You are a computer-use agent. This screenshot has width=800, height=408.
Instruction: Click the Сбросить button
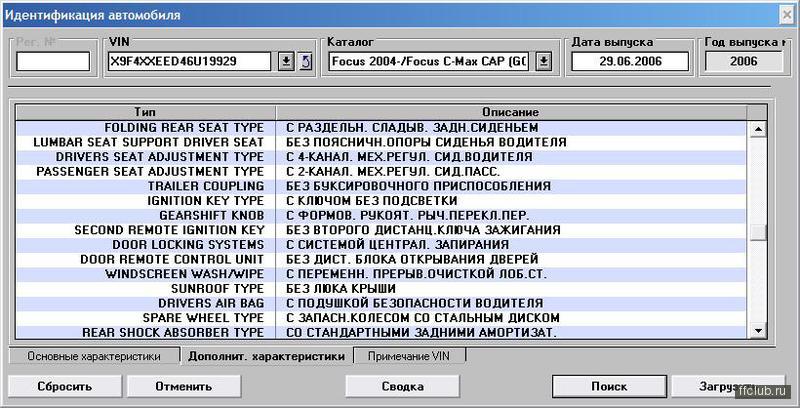point(65,386)
